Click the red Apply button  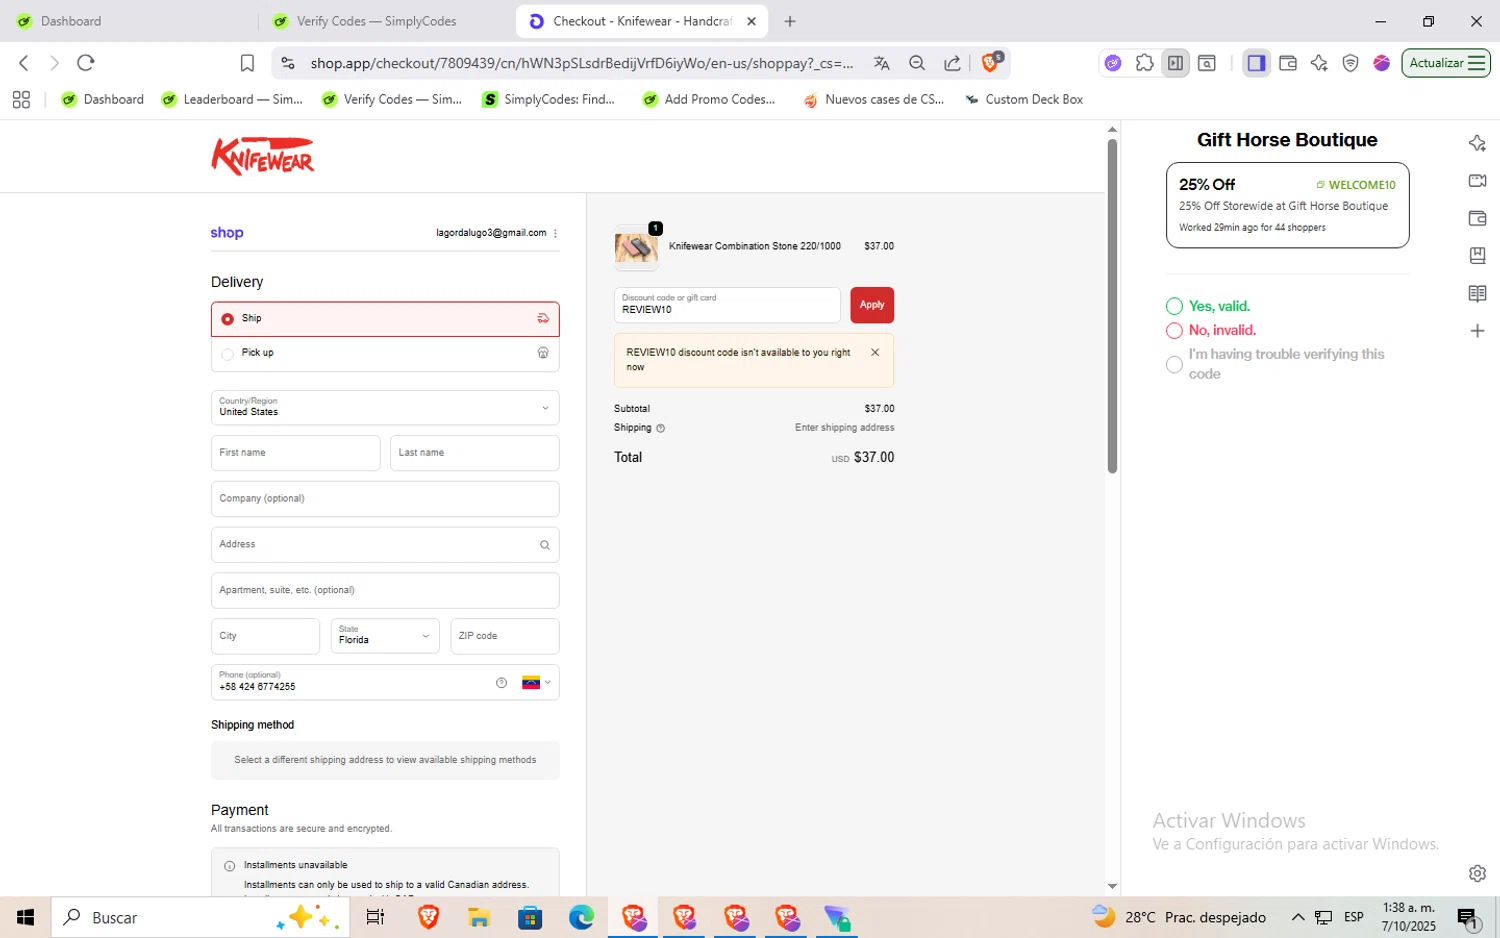872,305
